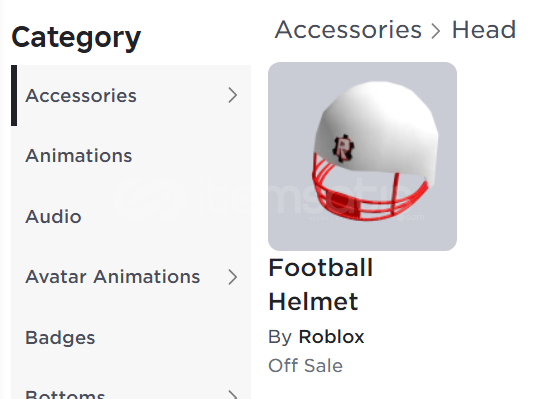
Task: Click Head in the breadcrumb trail
Action: [x=484, y=30]
